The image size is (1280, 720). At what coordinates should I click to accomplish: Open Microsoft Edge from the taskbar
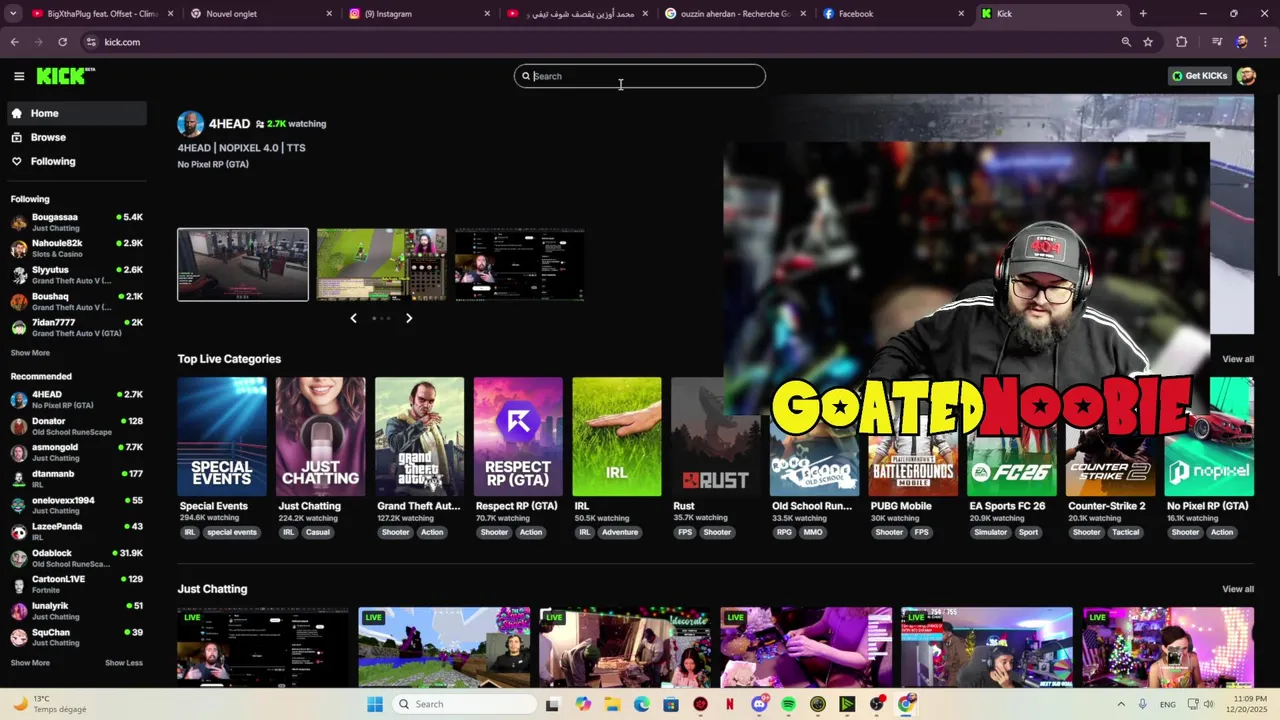point(641,704)
